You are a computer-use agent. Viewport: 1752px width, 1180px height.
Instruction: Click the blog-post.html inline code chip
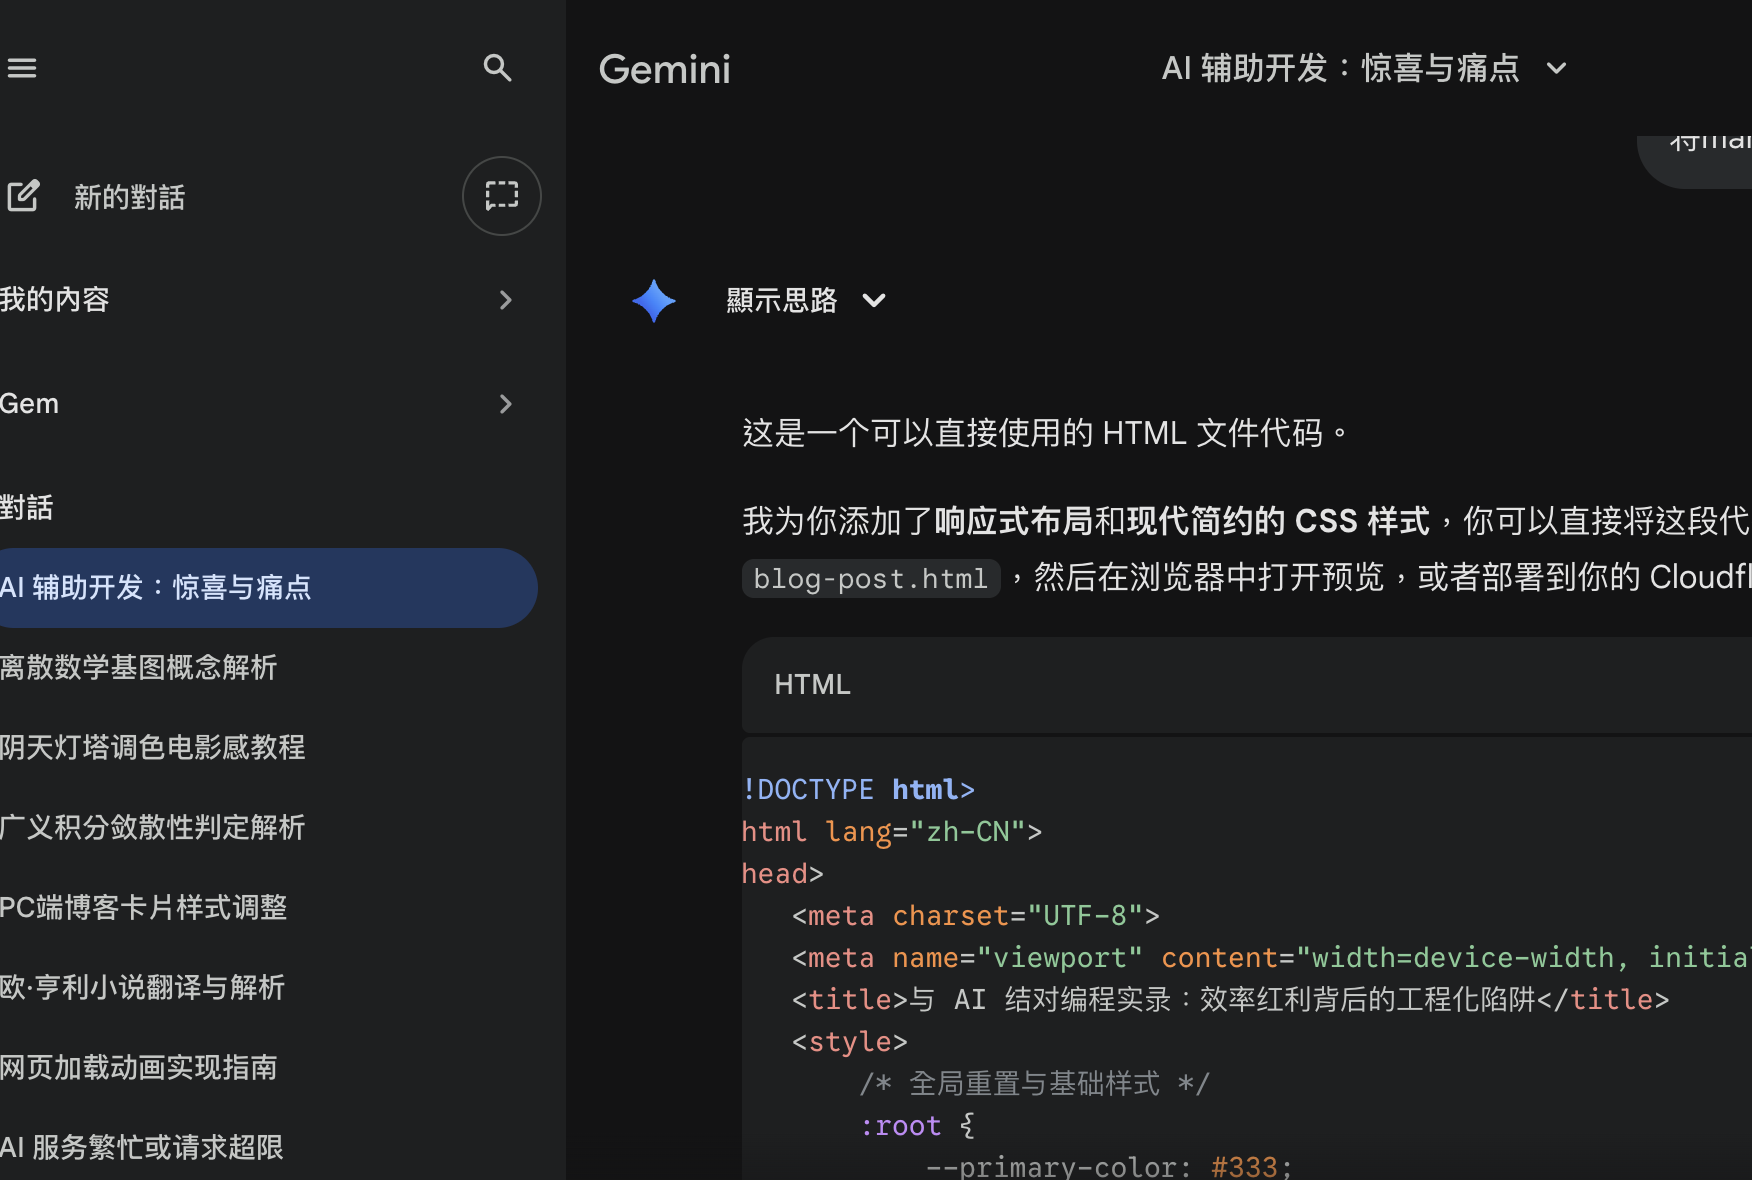click(x=870, y=579)
